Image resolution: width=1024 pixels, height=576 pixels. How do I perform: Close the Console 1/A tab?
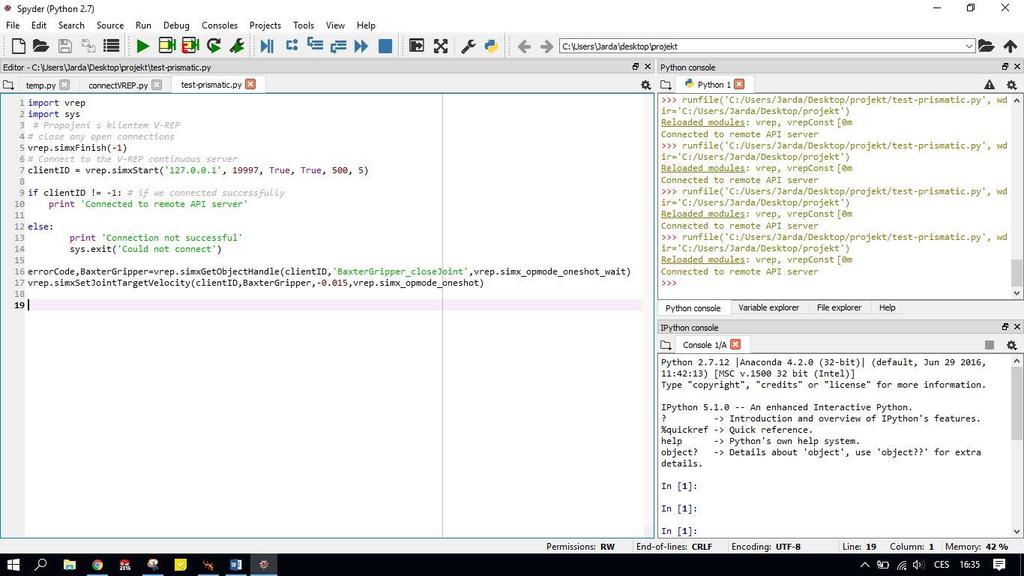click(735, 344)
